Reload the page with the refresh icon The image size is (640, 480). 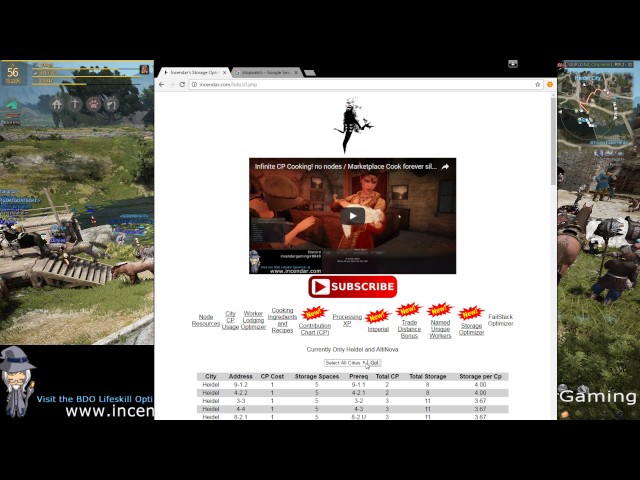(182, 85)
